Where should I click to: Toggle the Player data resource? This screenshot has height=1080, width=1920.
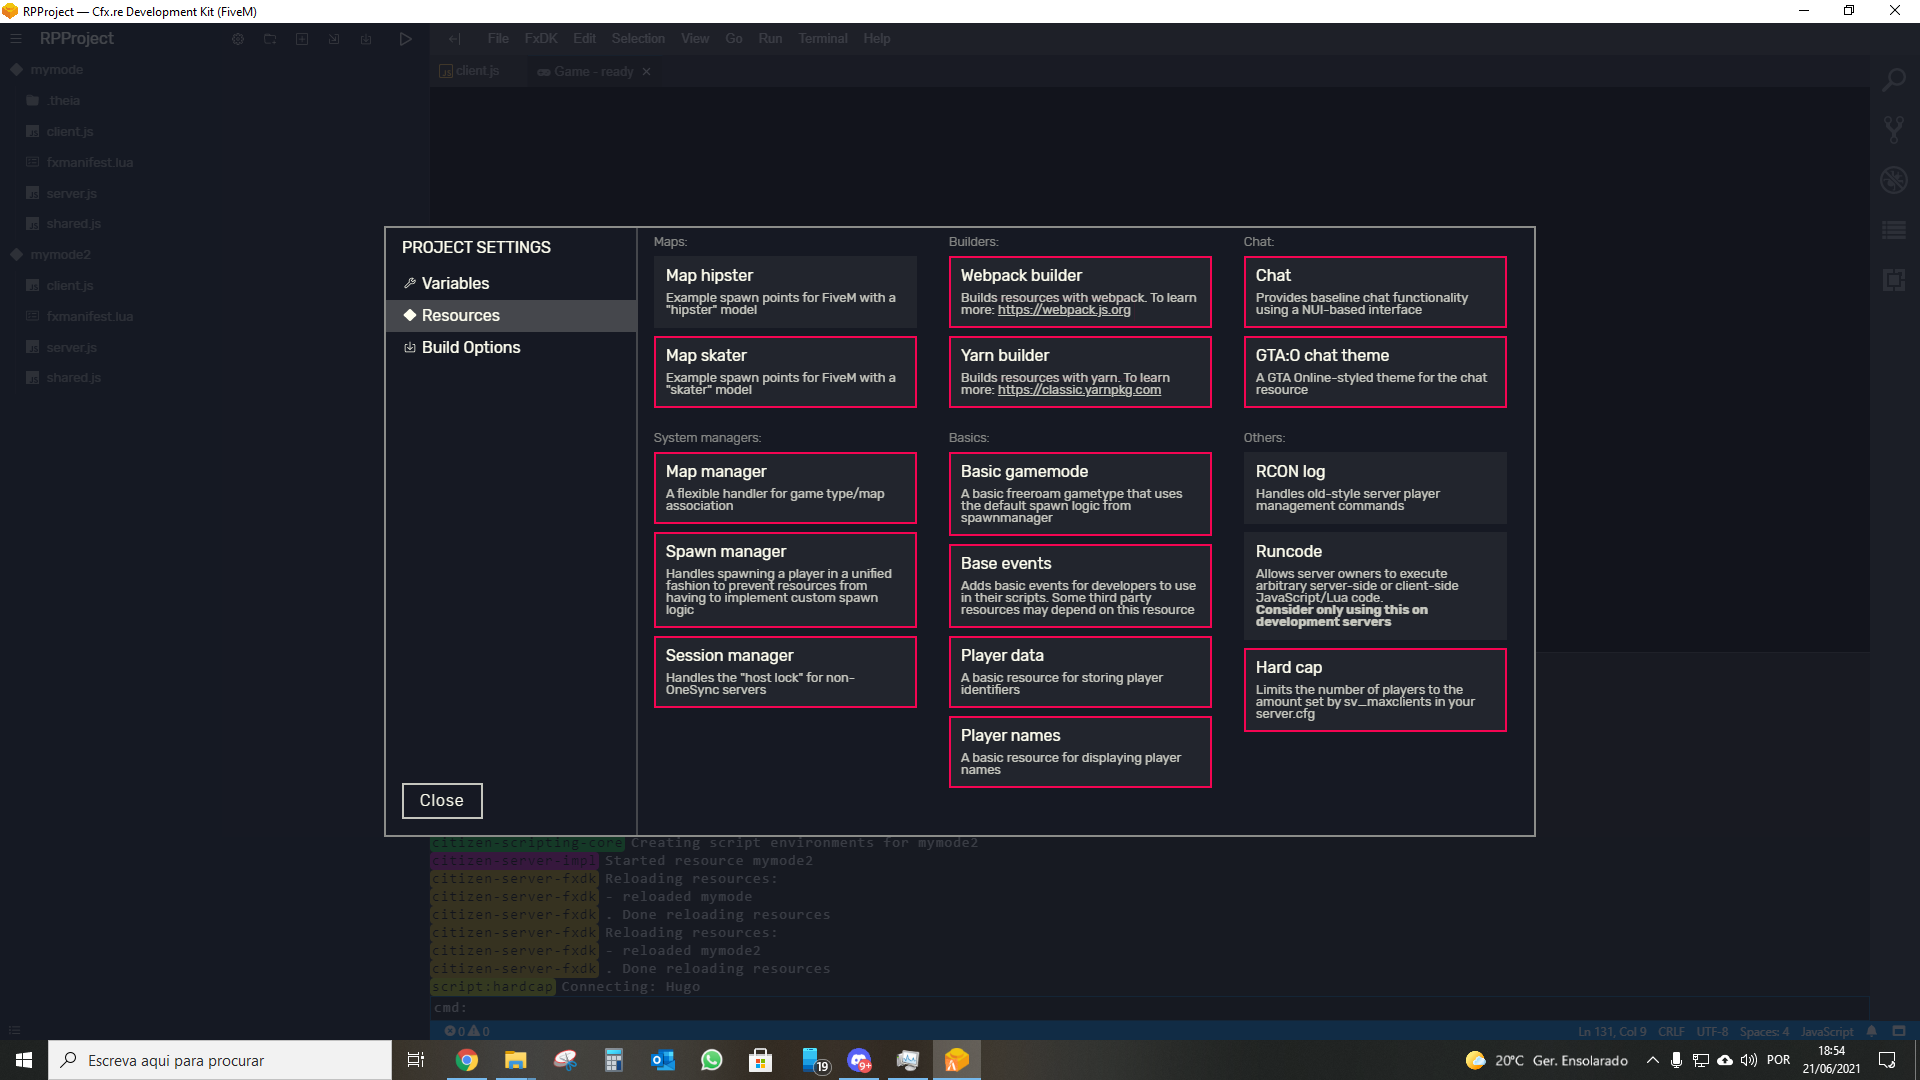1080,672
